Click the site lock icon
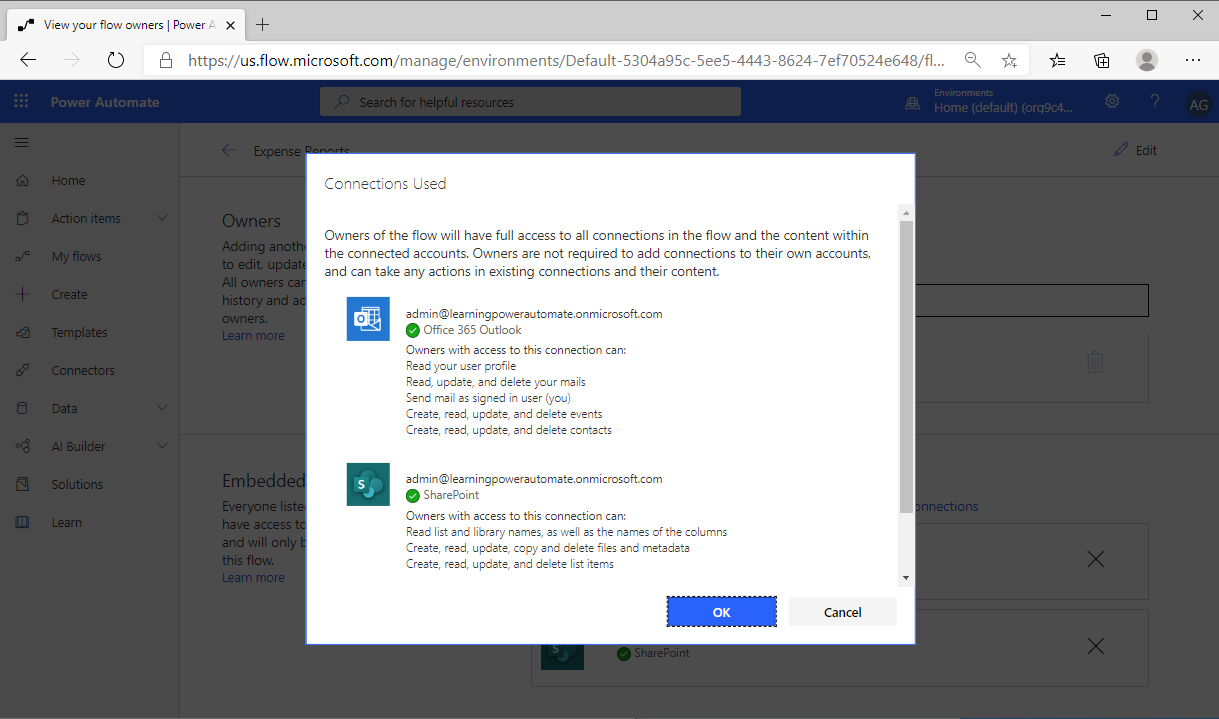The image size is (1219, 719). (x=167, y=60)
